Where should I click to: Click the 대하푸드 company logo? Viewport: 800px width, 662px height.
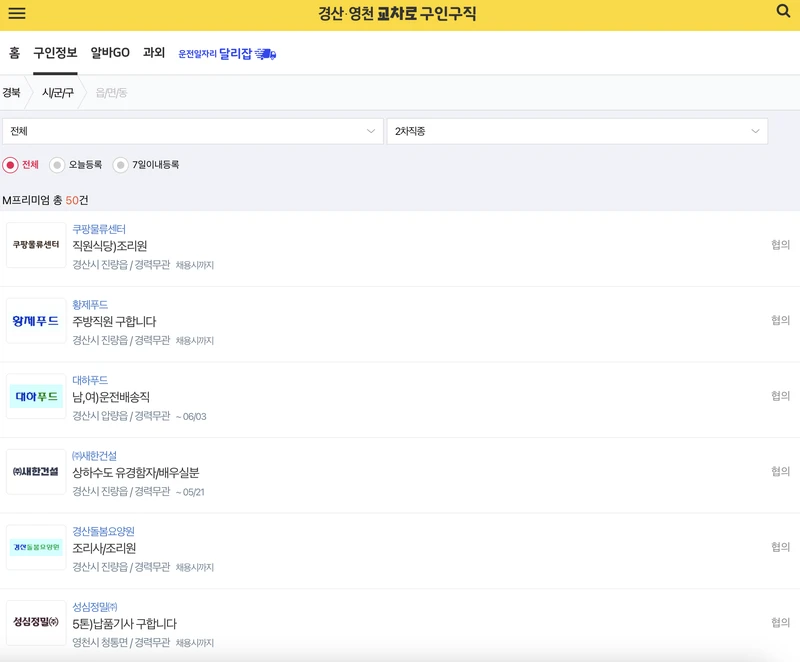(36, 397)
